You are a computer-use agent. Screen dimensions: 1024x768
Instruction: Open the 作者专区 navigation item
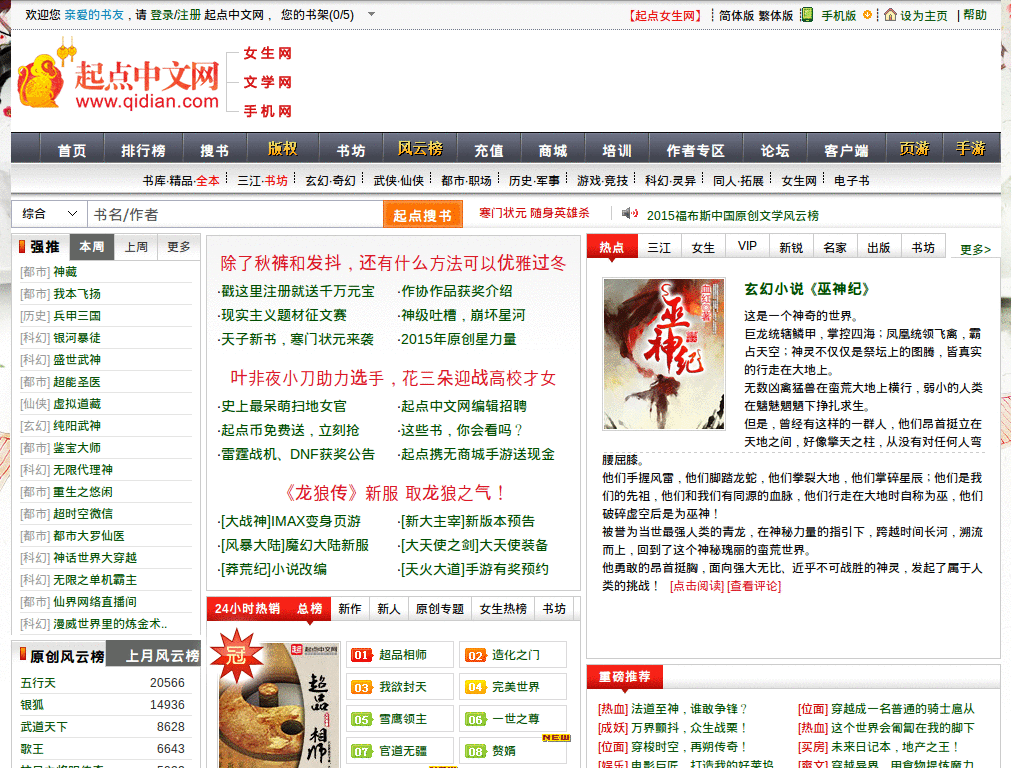tap(695, 150)
